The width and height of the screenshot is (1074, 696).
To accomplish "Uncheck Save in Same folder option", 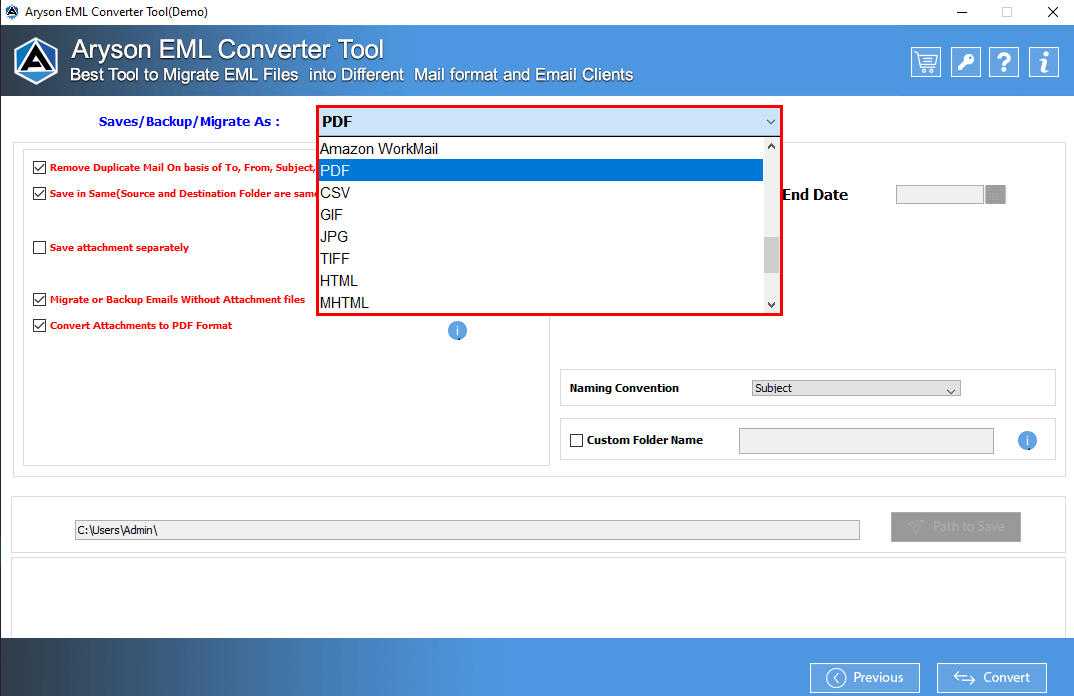I will 40,194.
